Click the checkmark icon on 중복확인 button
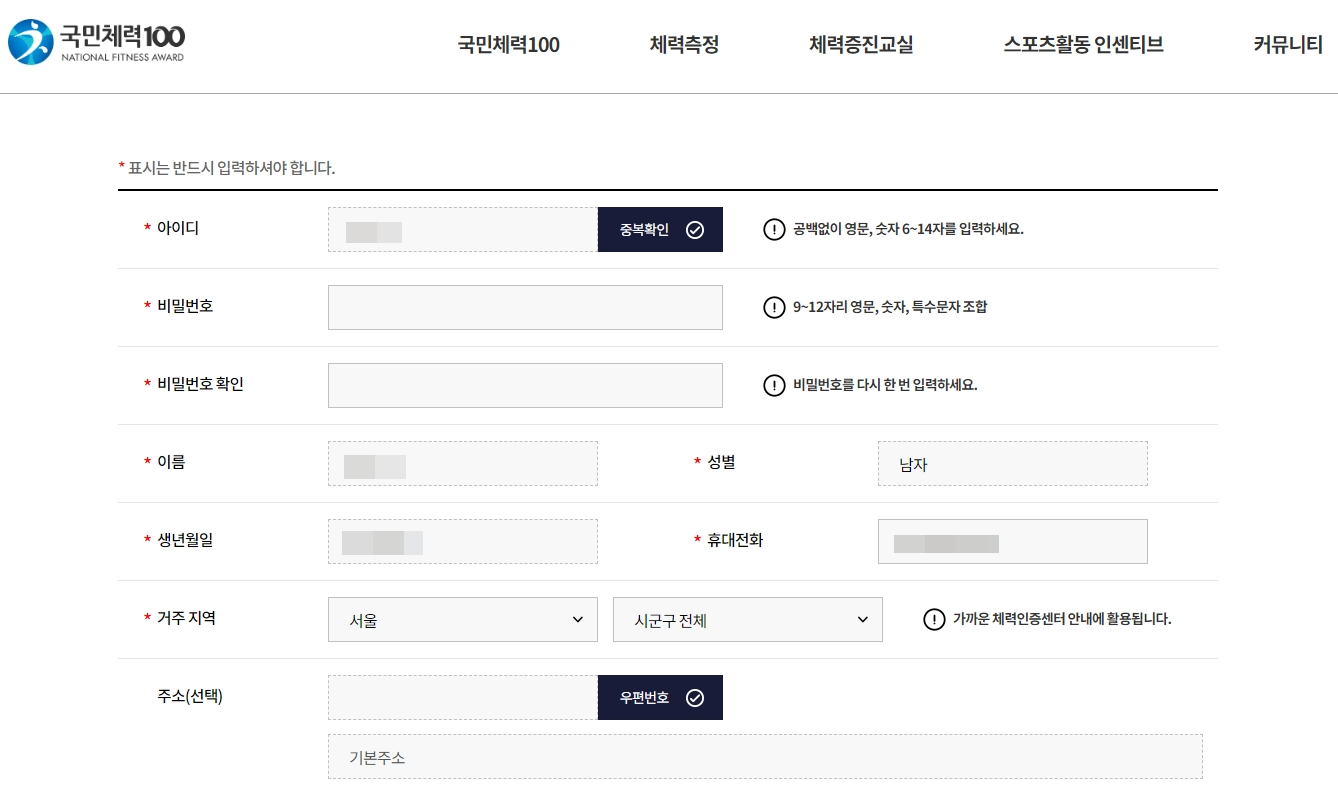1338x786 pixels. (695, 229)
